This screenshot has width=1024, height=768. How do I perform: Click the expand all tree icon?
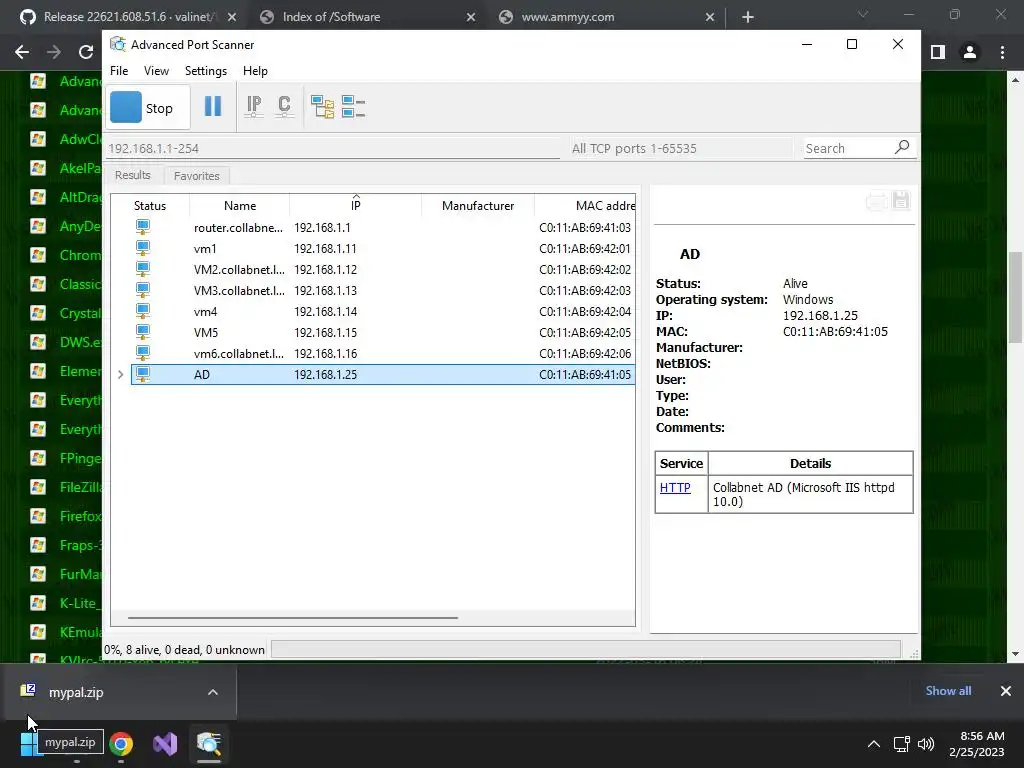pos(322,106)
